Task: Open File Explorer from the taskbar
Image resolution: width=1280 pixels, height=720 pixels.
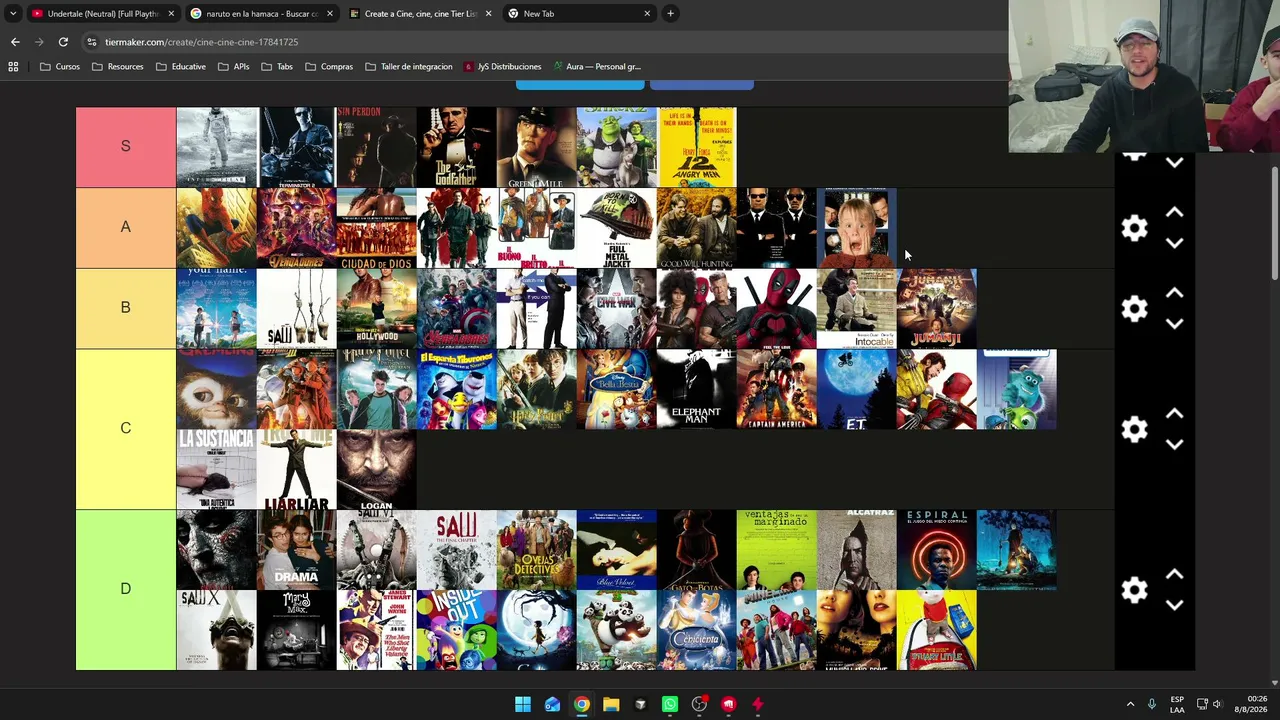Action: tap(611, 704)
